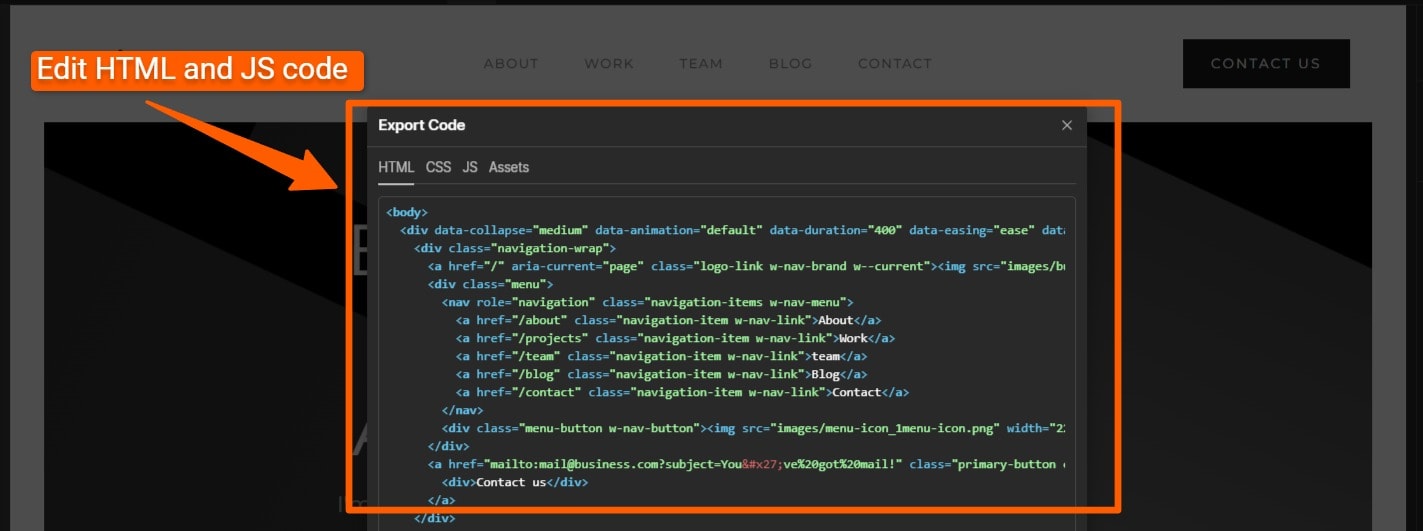The image size is (1423, 531).
Task: Close the Export Code dialog
Action: (1066, 125)
